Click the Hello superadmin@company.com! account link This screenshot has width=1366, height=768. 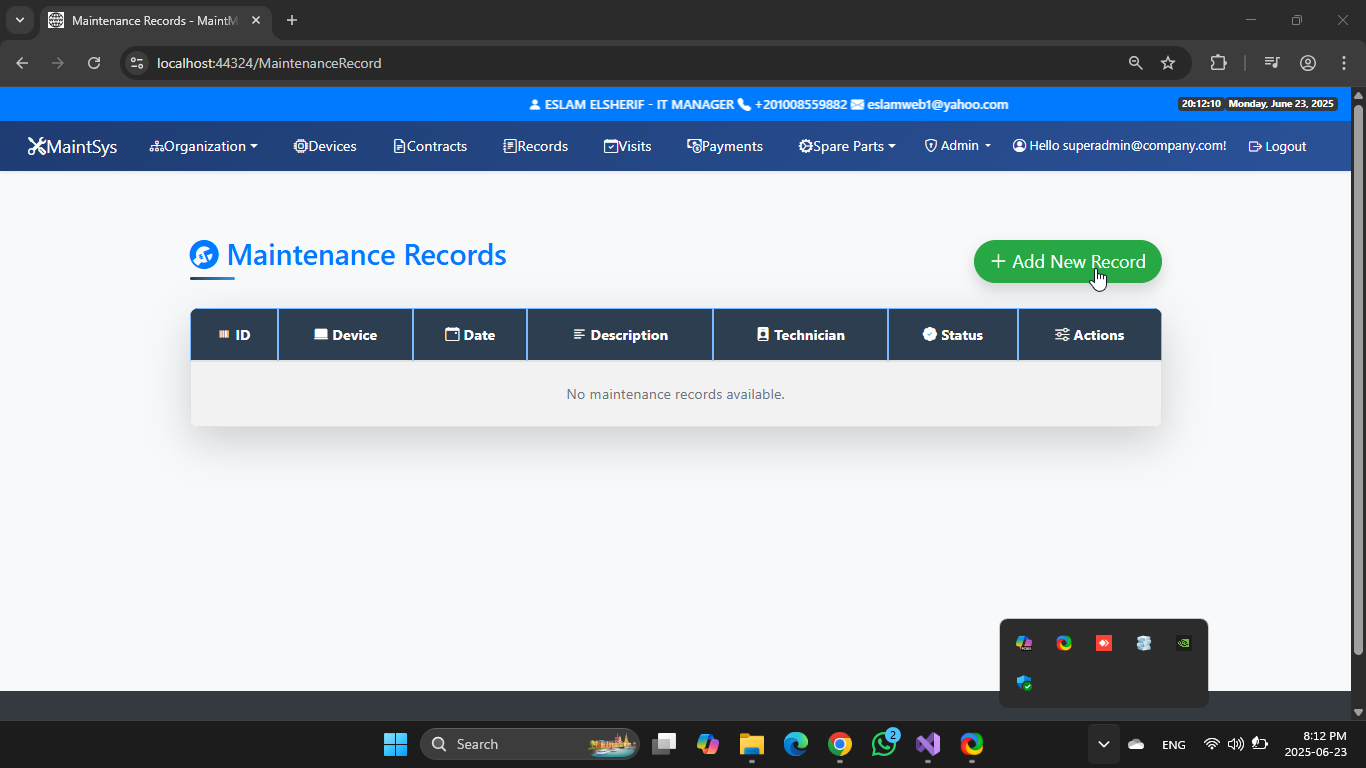click(1120, 146)
